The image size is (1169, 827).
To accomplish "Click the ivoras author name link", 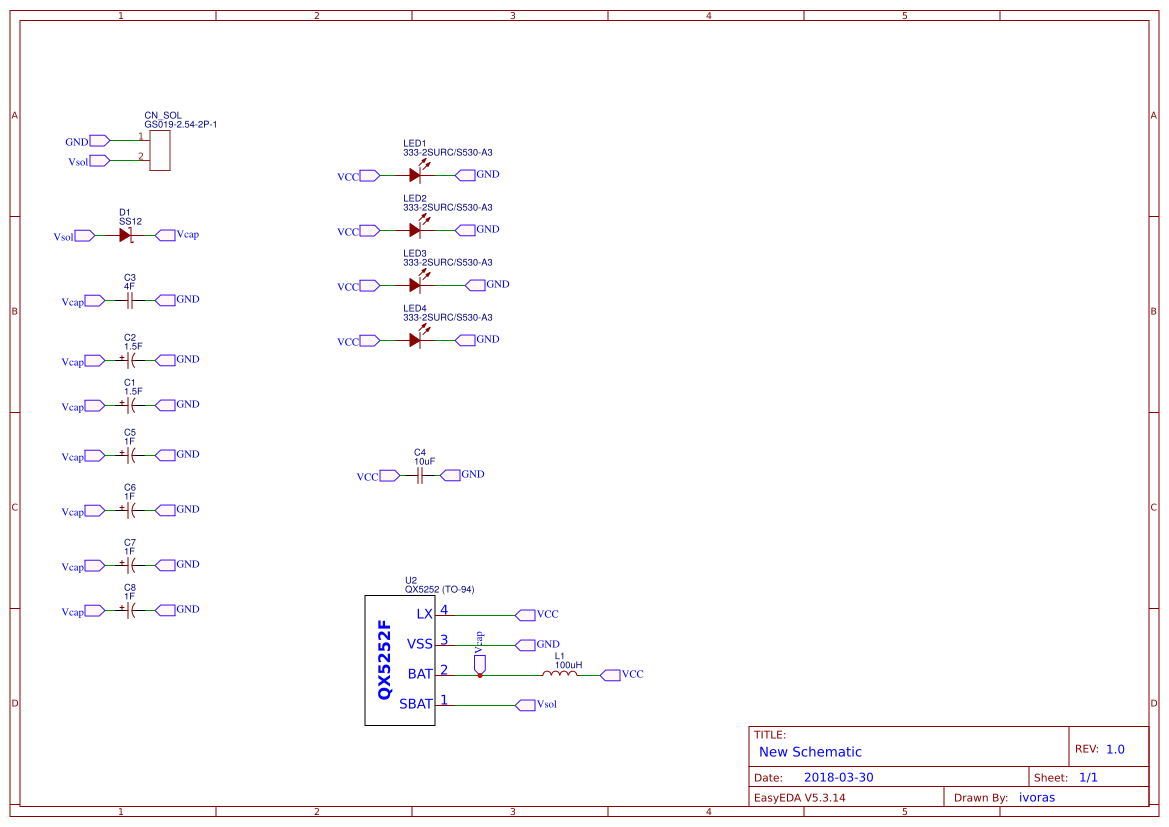I will pos(1037,797).
